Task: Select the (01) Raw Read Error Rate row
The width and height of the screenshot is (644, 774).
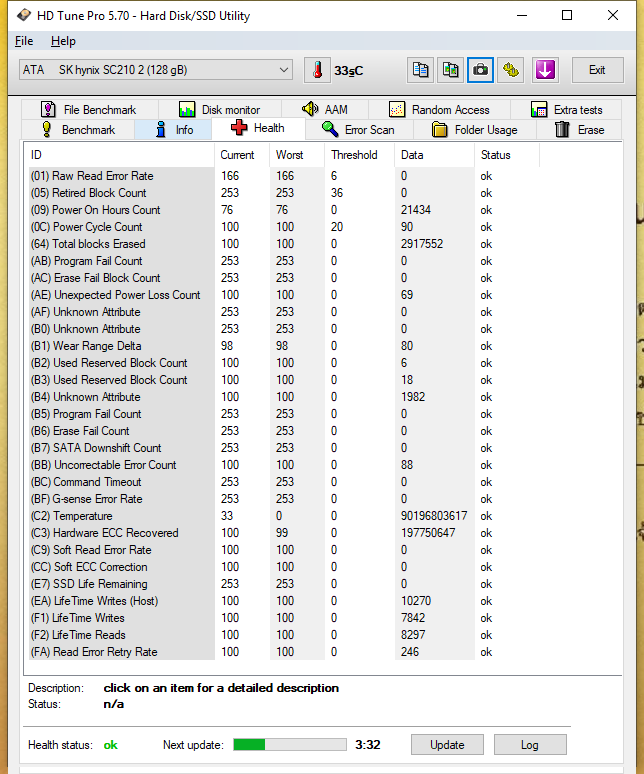Action: point(284,176)
